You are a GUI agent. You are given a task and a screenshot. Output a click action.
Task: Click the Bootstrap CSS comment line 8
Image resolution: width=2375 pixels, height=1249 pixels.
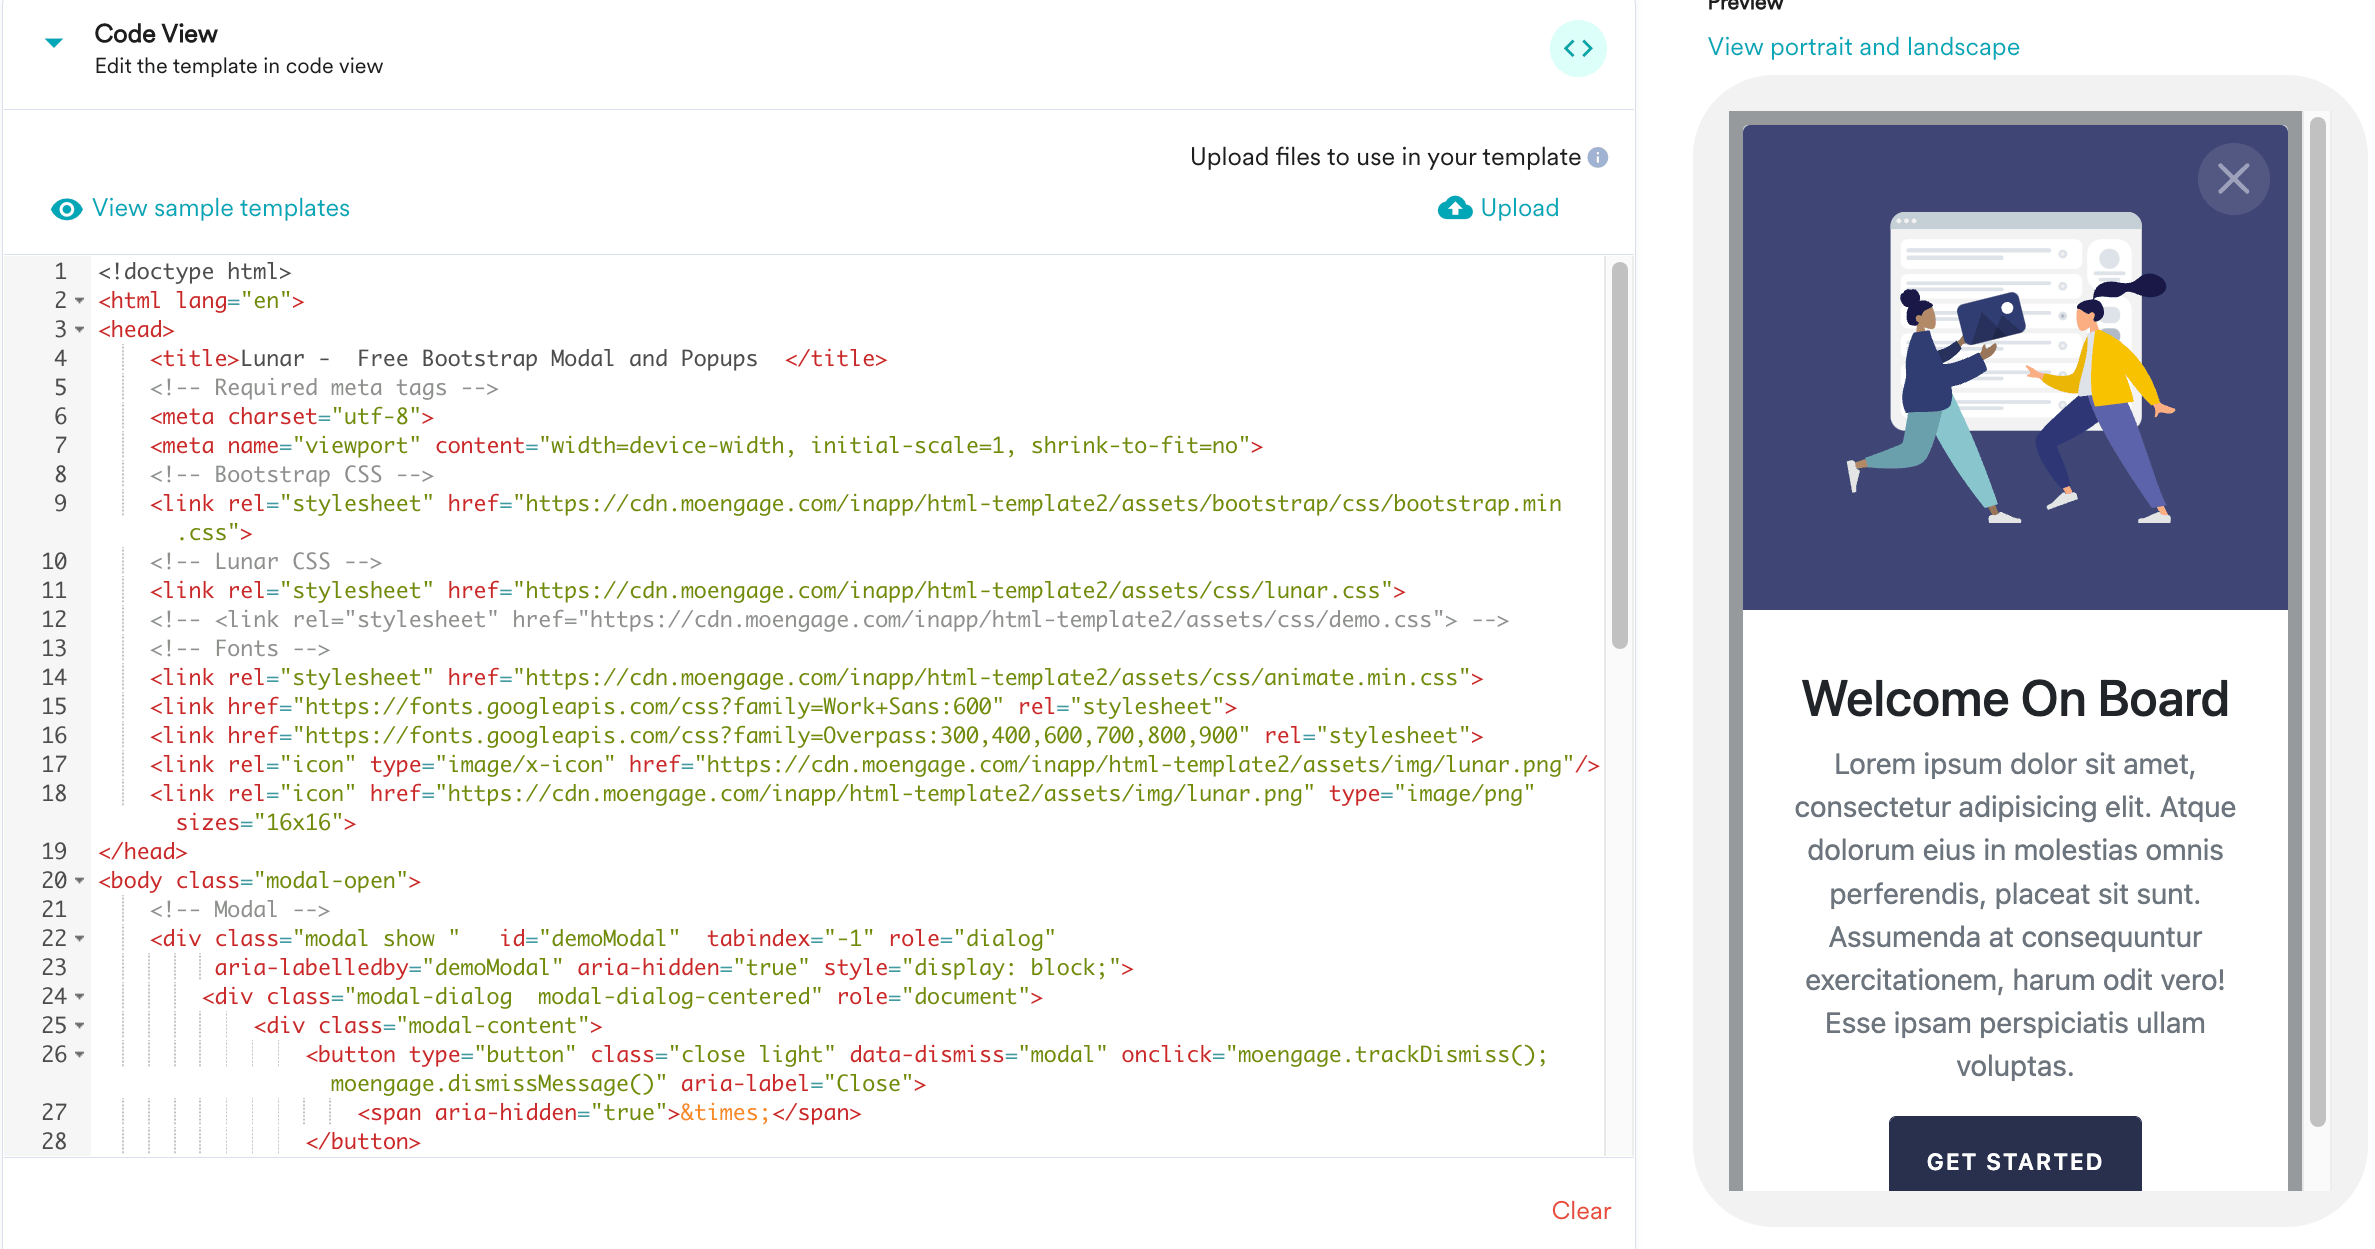[x=292, y=474]
